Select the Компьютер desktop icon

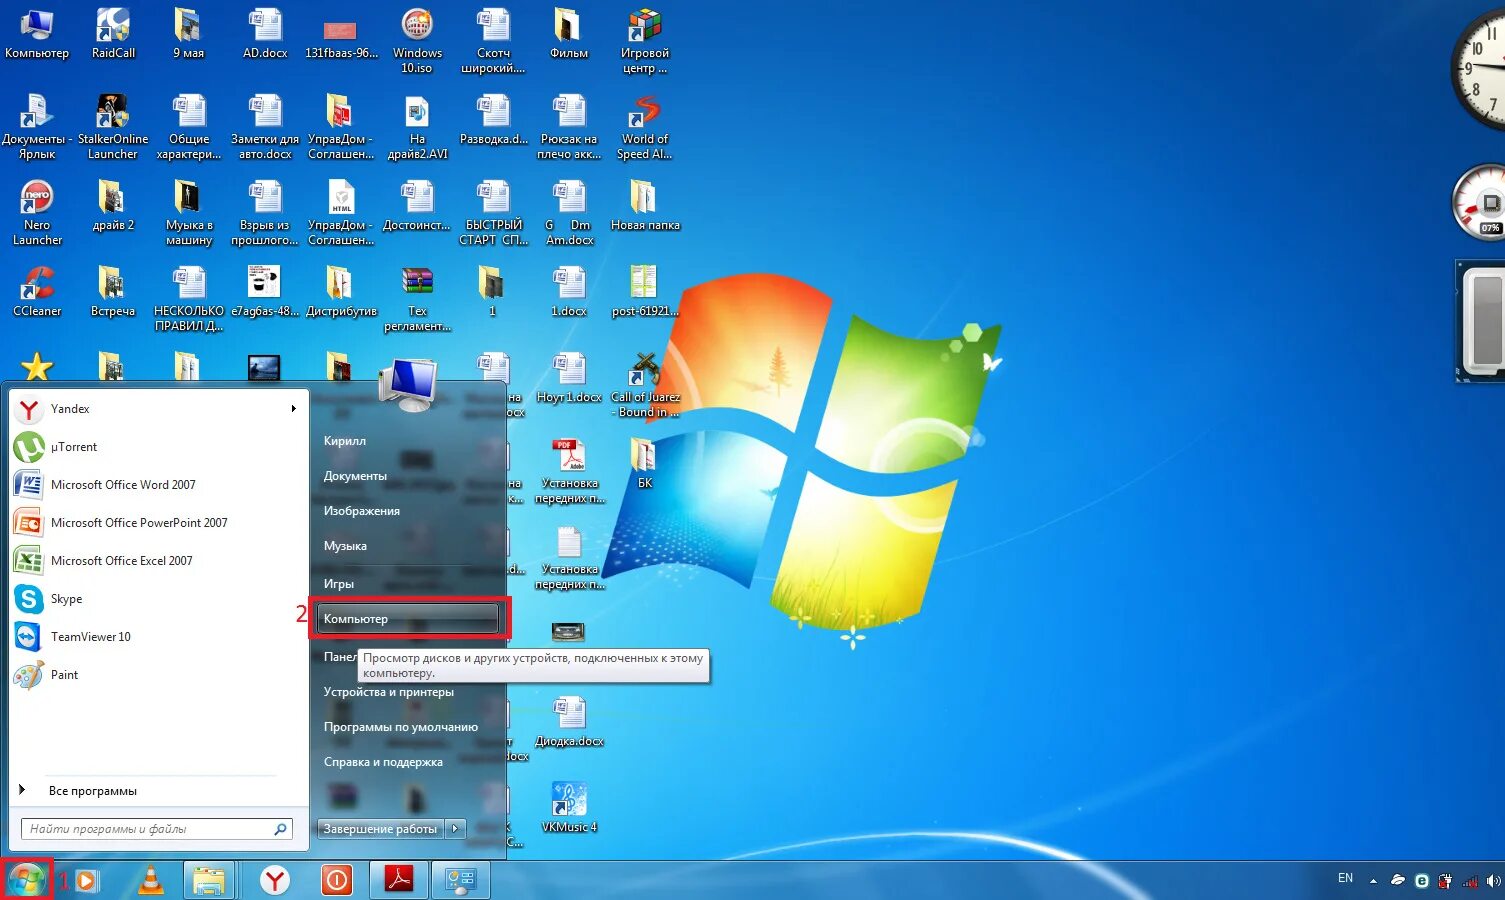[37, 34]
